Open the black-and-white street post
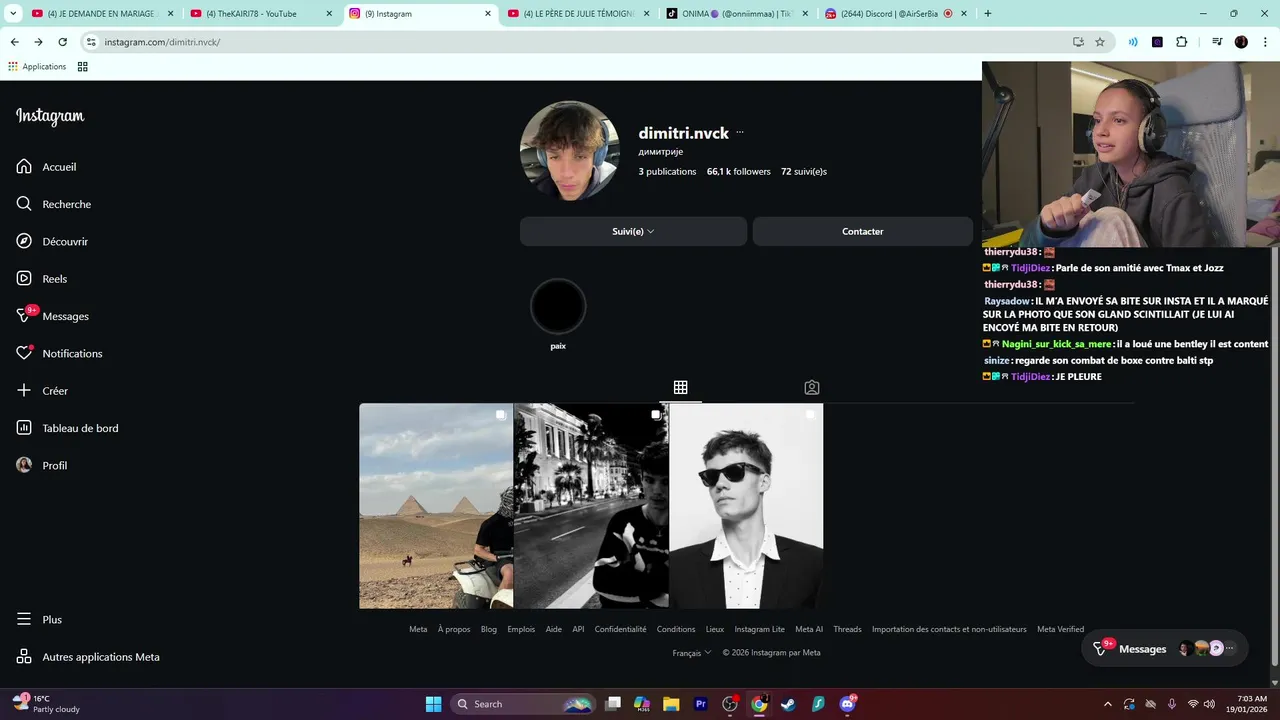 point(591,506)
